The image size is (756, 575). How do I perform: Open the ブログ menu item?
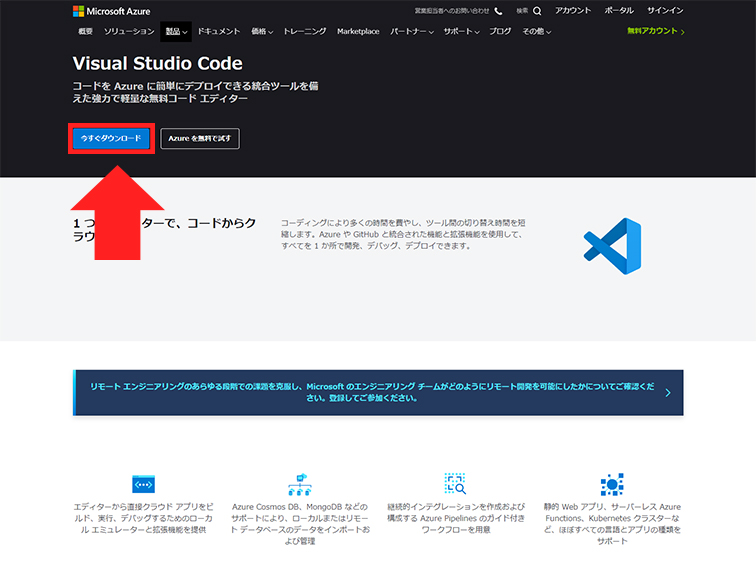pyautogui.click(x=500, y=31)
